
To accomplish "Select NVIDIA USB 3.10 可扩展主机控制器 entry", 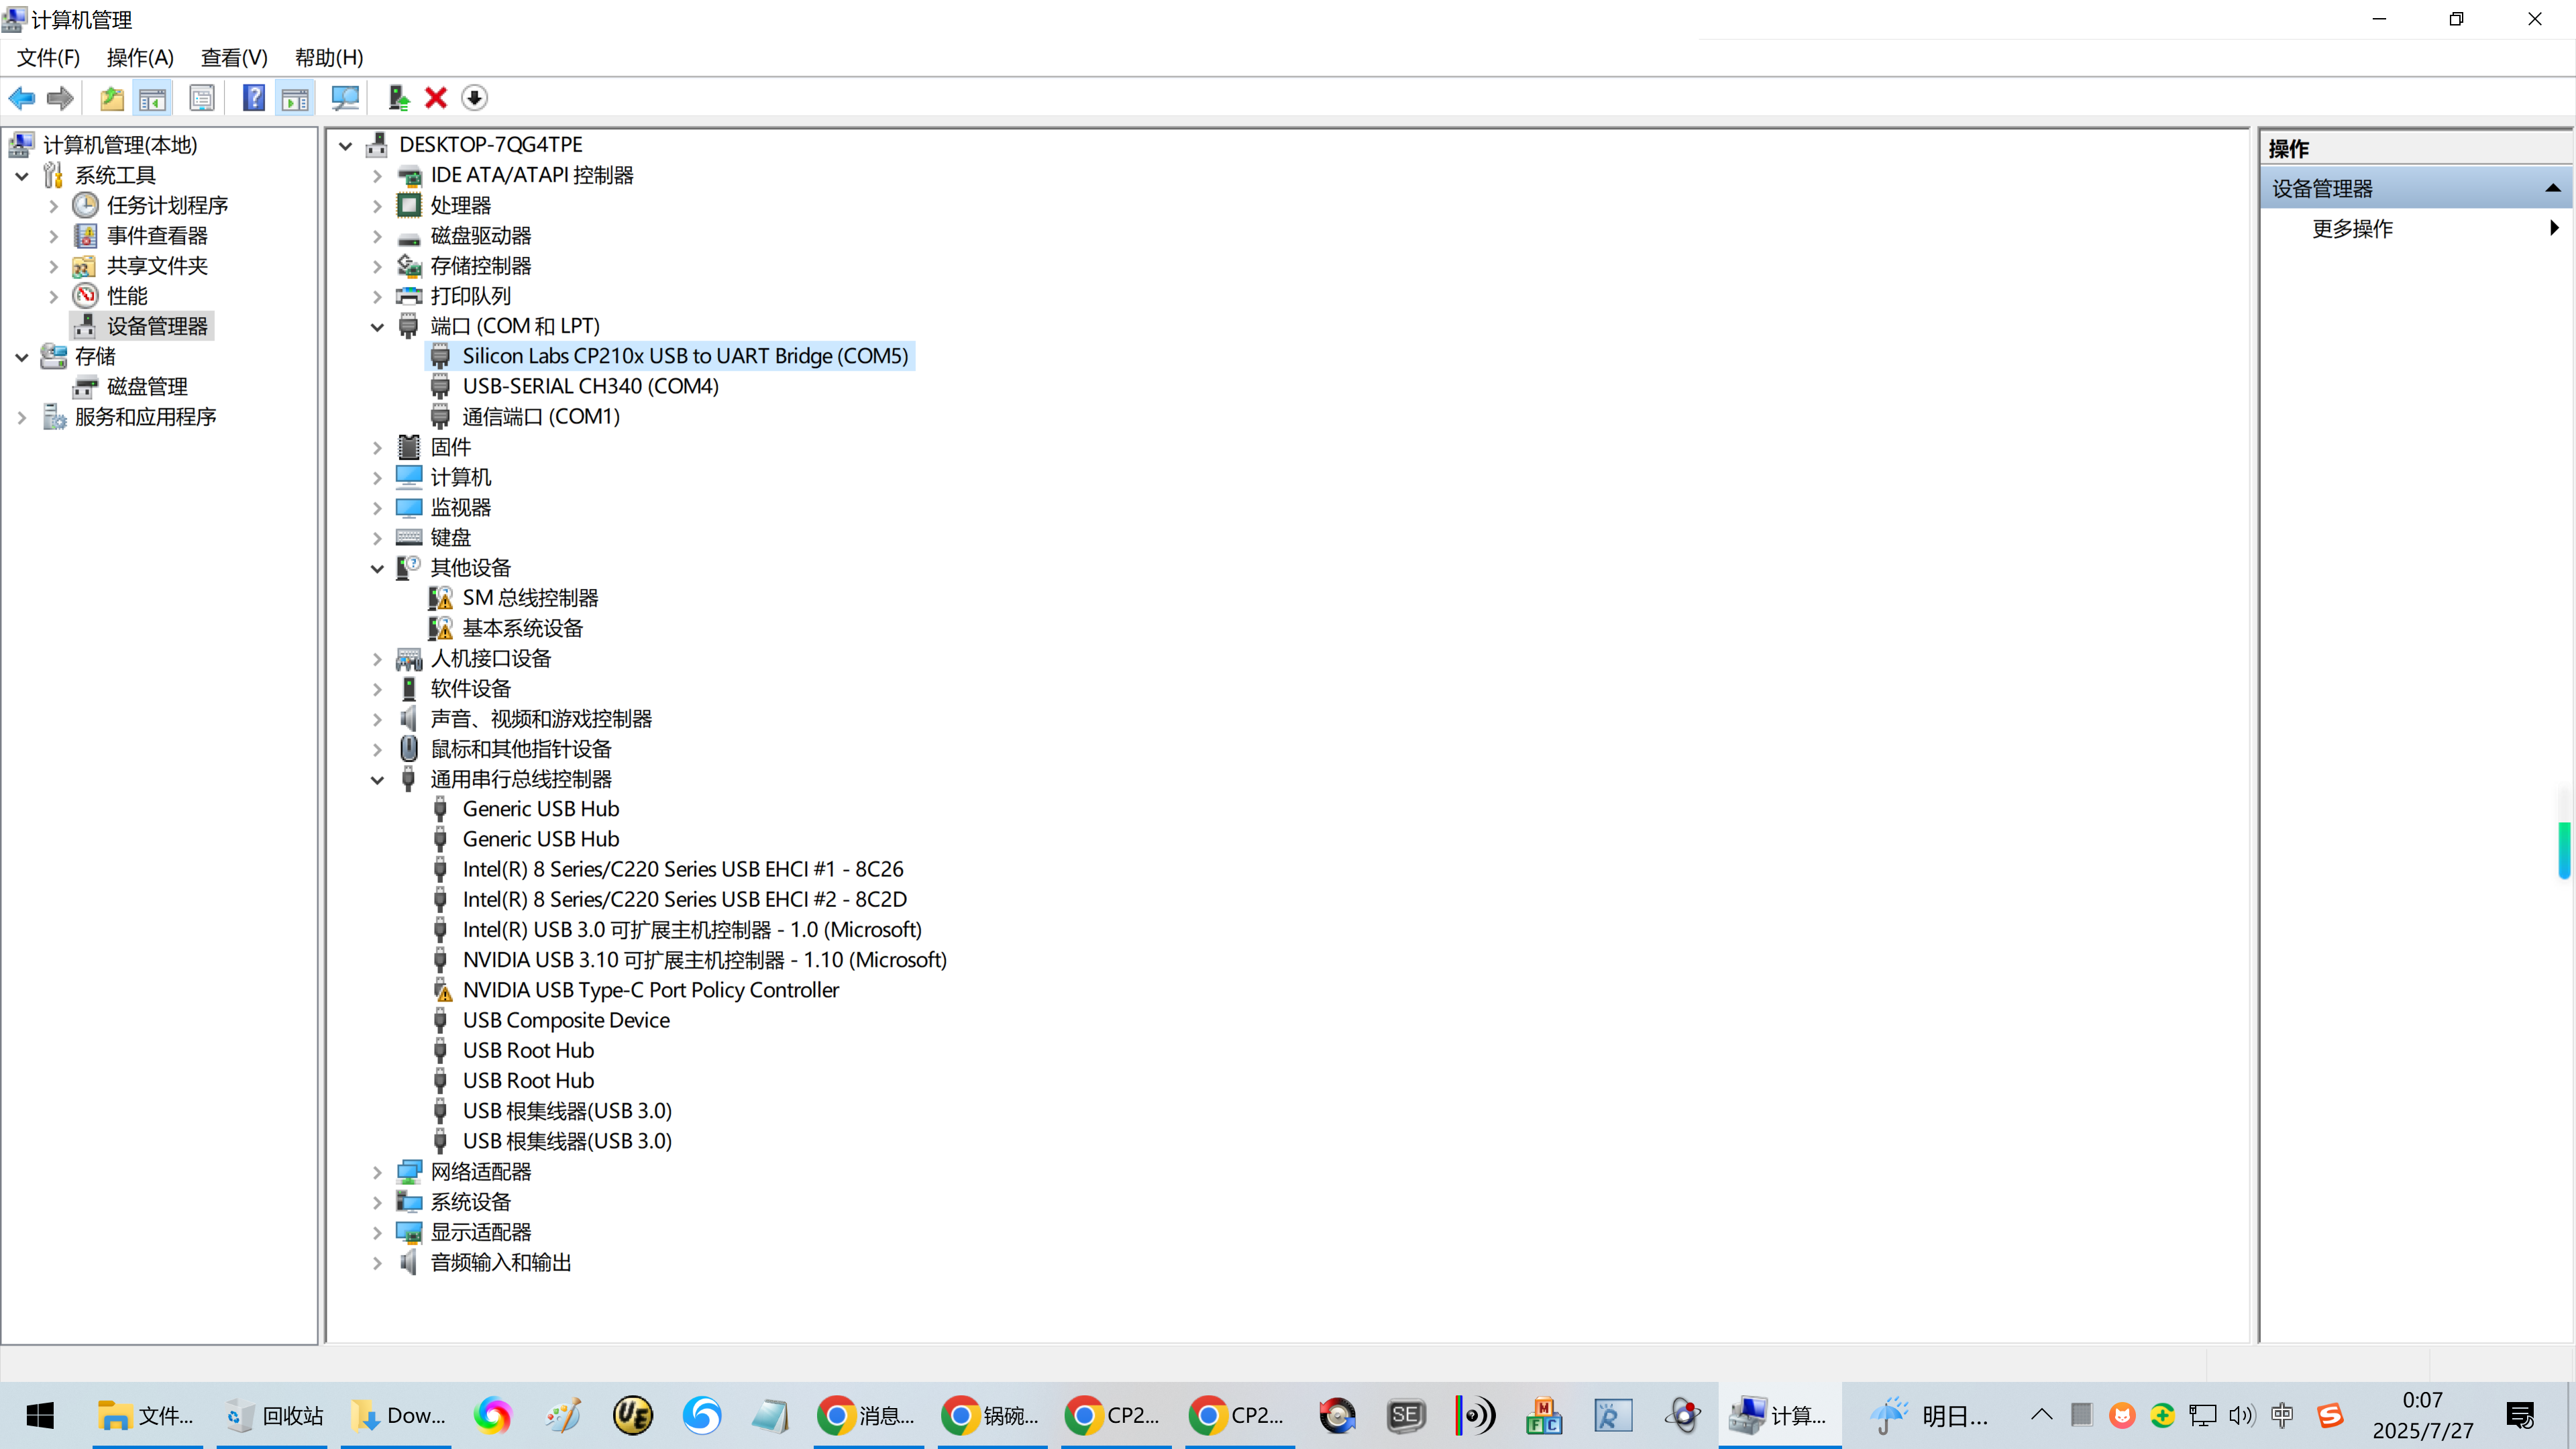I will pyautogui.click(x=704, y=960).
